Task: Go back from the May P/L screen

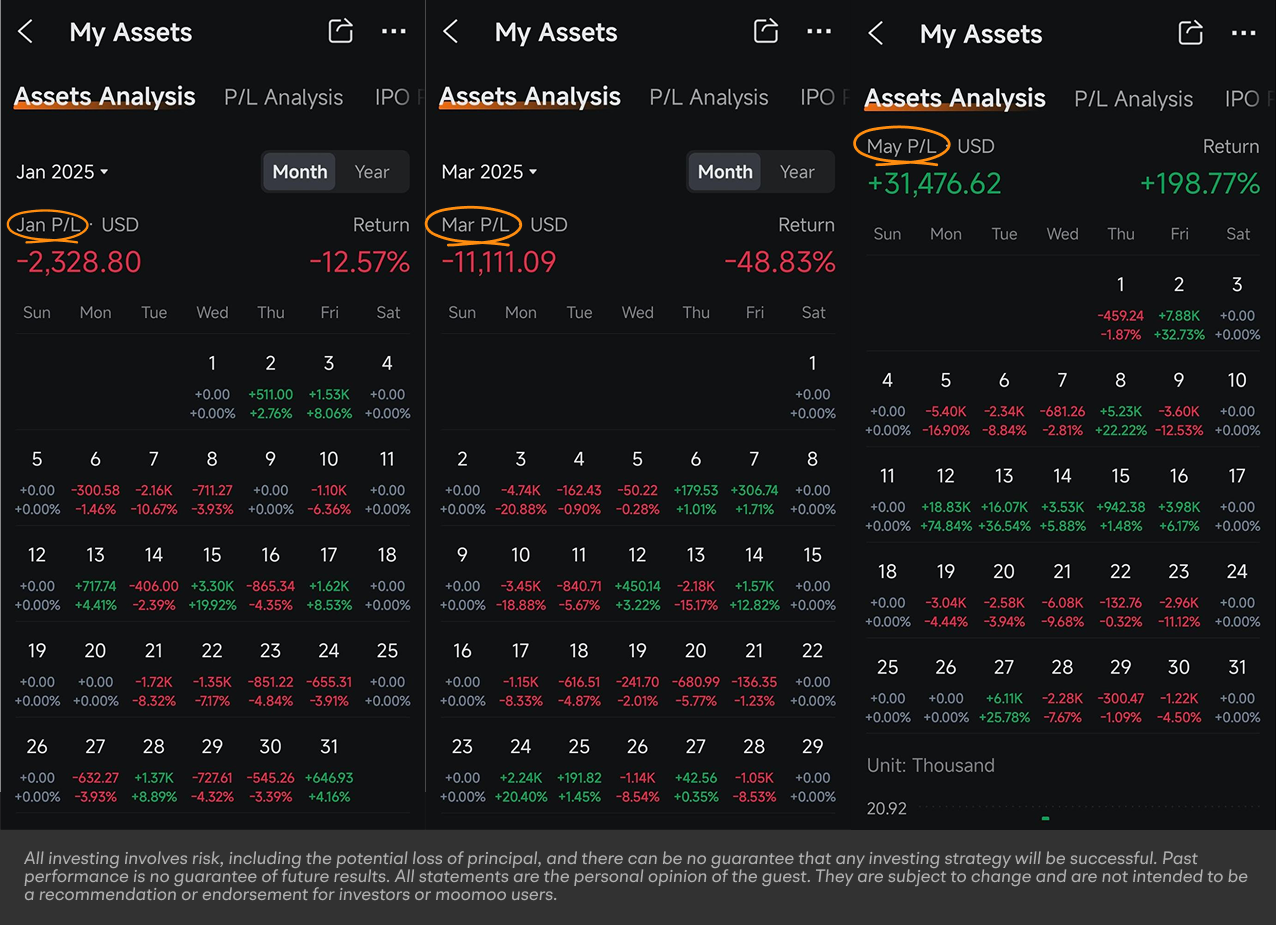Action: (876, 33)
